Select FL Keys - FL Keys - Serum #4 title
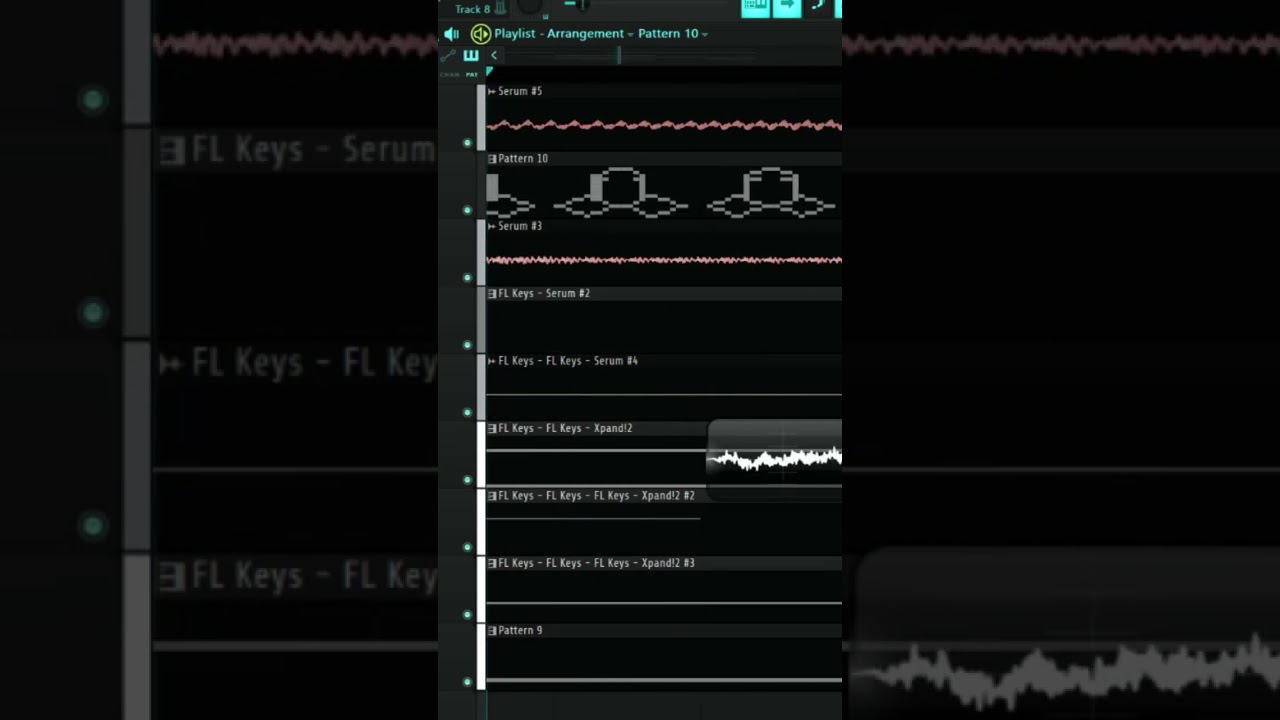1280x720 pixels. click(568, 361)
